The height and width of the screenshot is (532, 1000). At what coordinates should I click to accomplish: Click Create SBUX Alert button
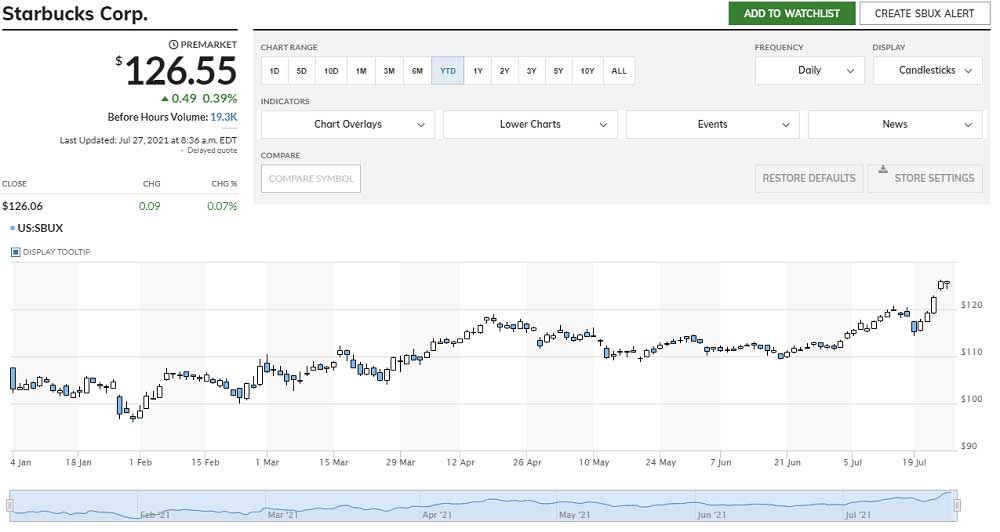pos(924,13)
